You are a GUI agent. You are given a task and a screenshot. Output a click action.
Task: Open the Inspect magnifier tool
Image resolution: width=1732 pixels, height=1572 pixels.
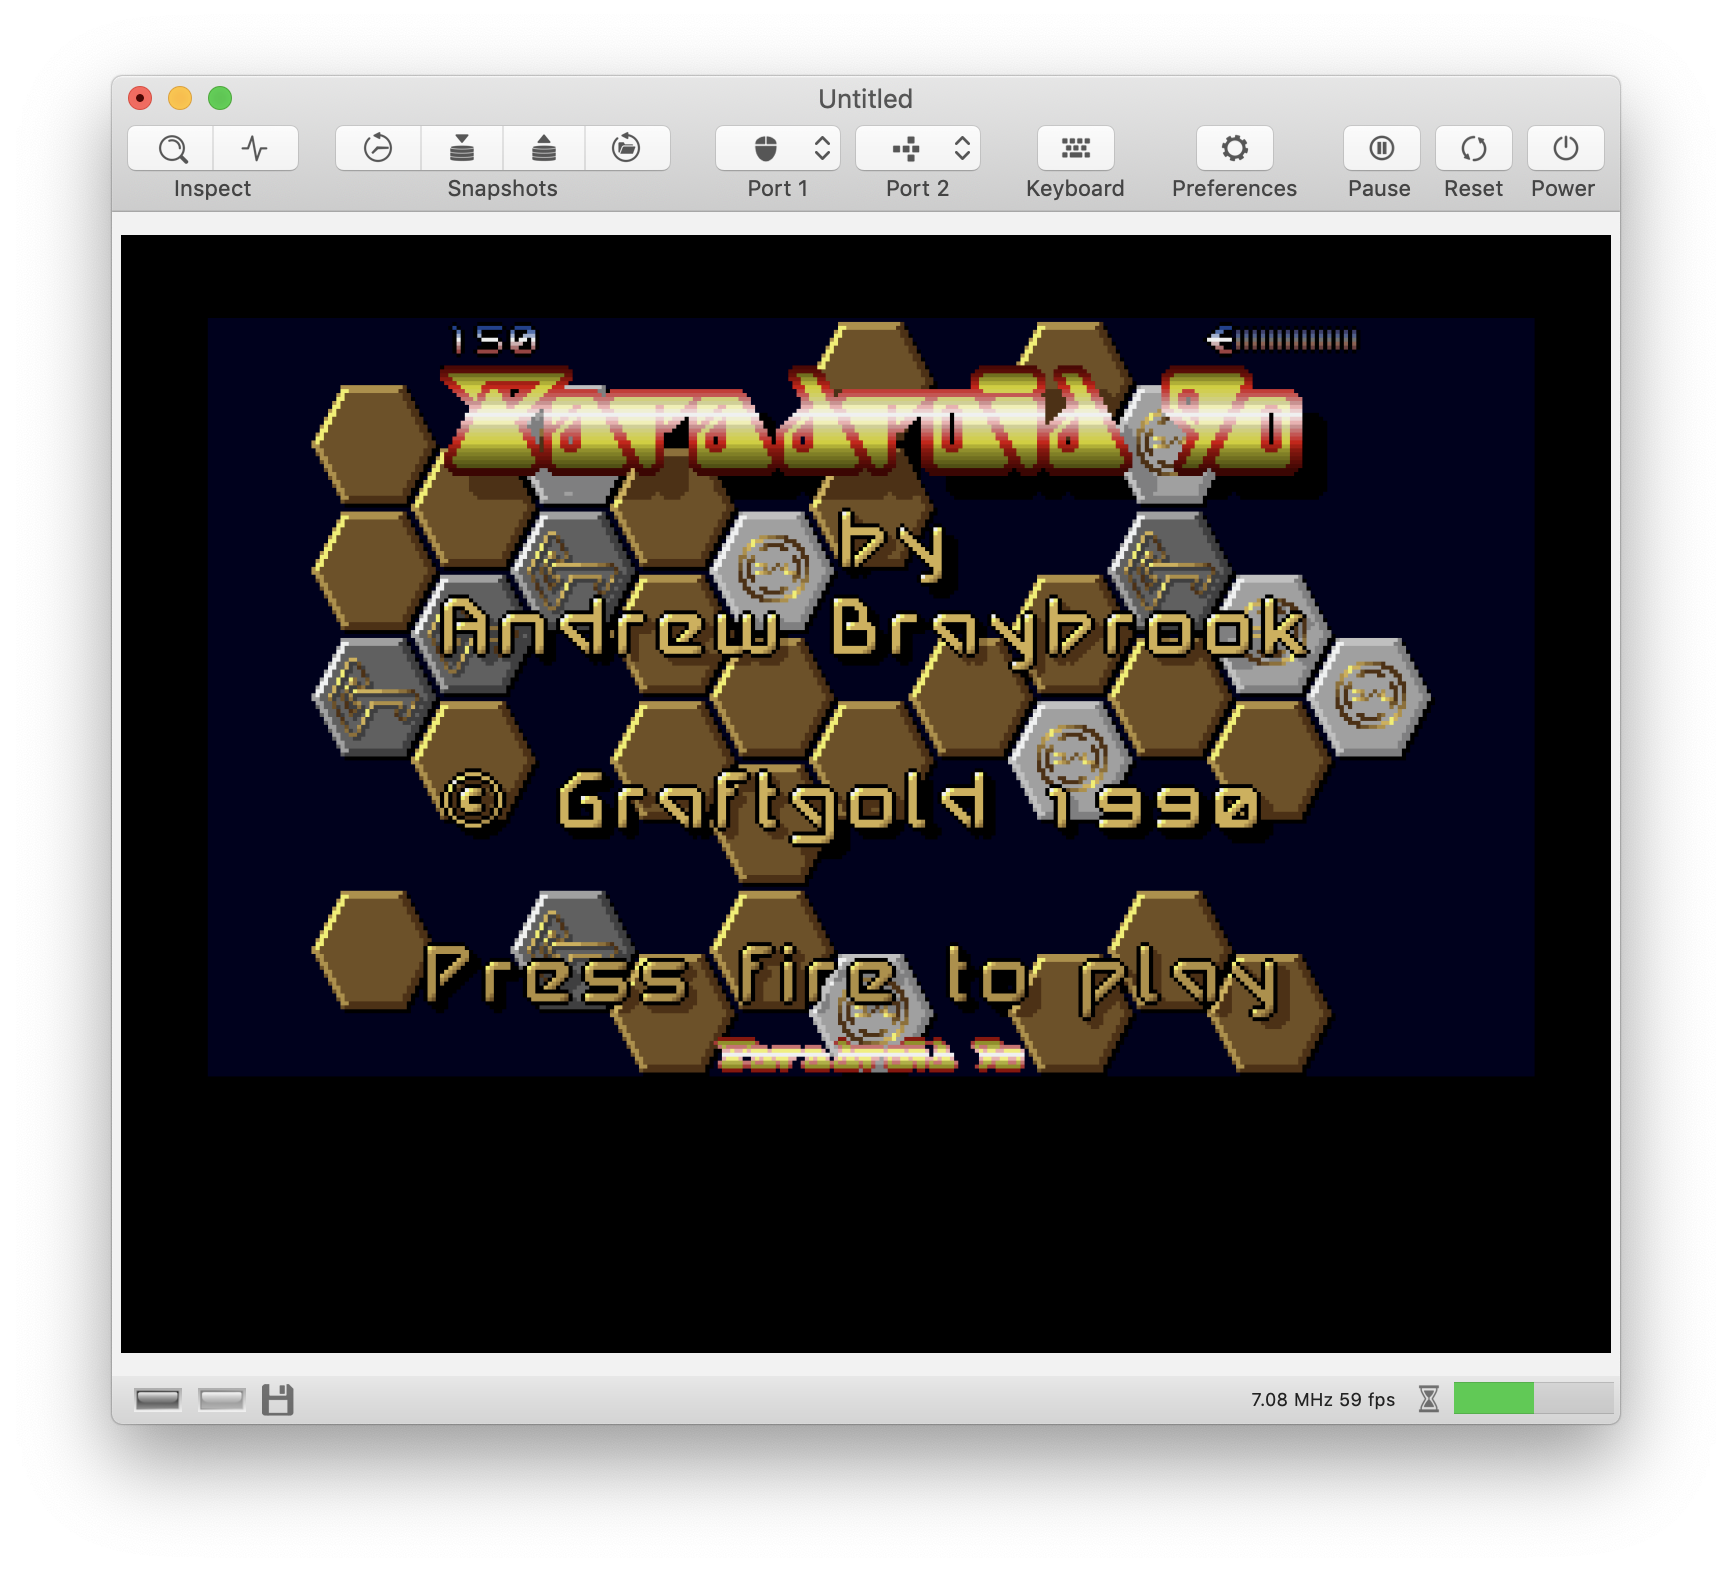click(171, 148)
